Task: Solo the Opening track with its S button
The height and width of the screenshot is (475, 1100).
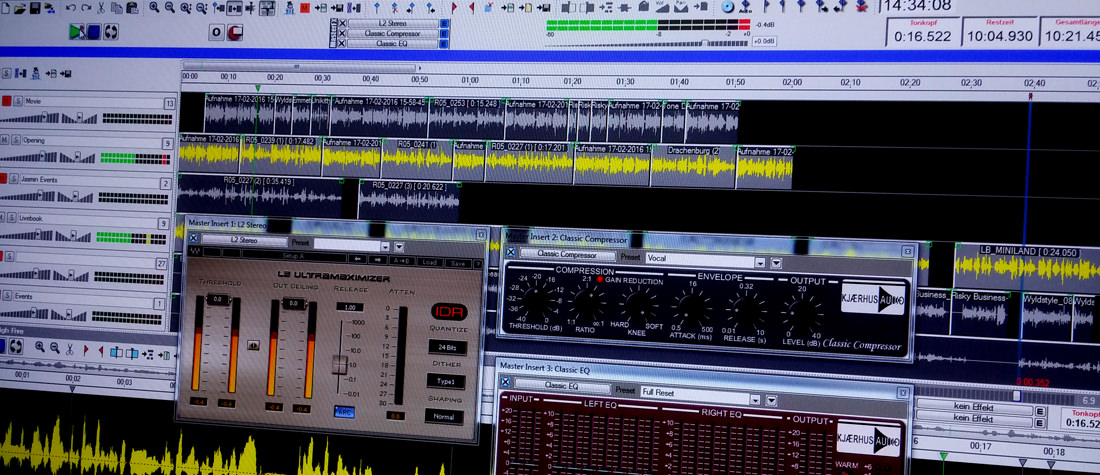Action: (15, 140)
